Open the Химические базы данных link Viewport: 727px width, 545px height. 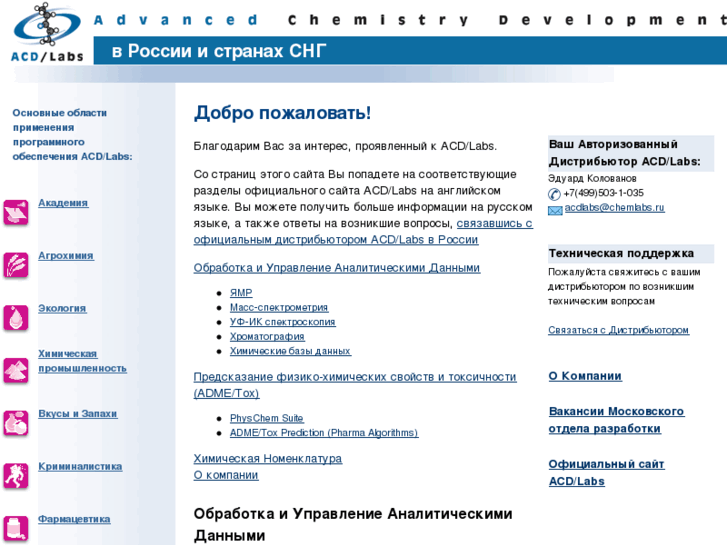(x=290, y=351)
